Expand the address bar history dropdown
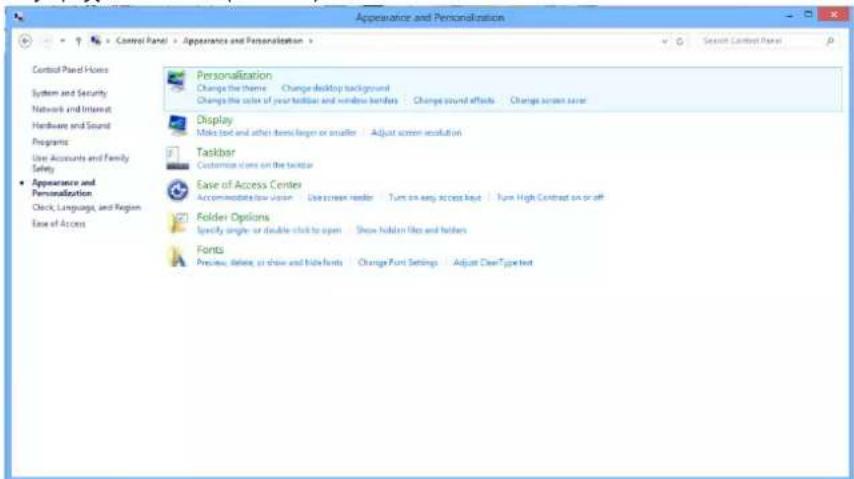 click(x=664, y=41)
